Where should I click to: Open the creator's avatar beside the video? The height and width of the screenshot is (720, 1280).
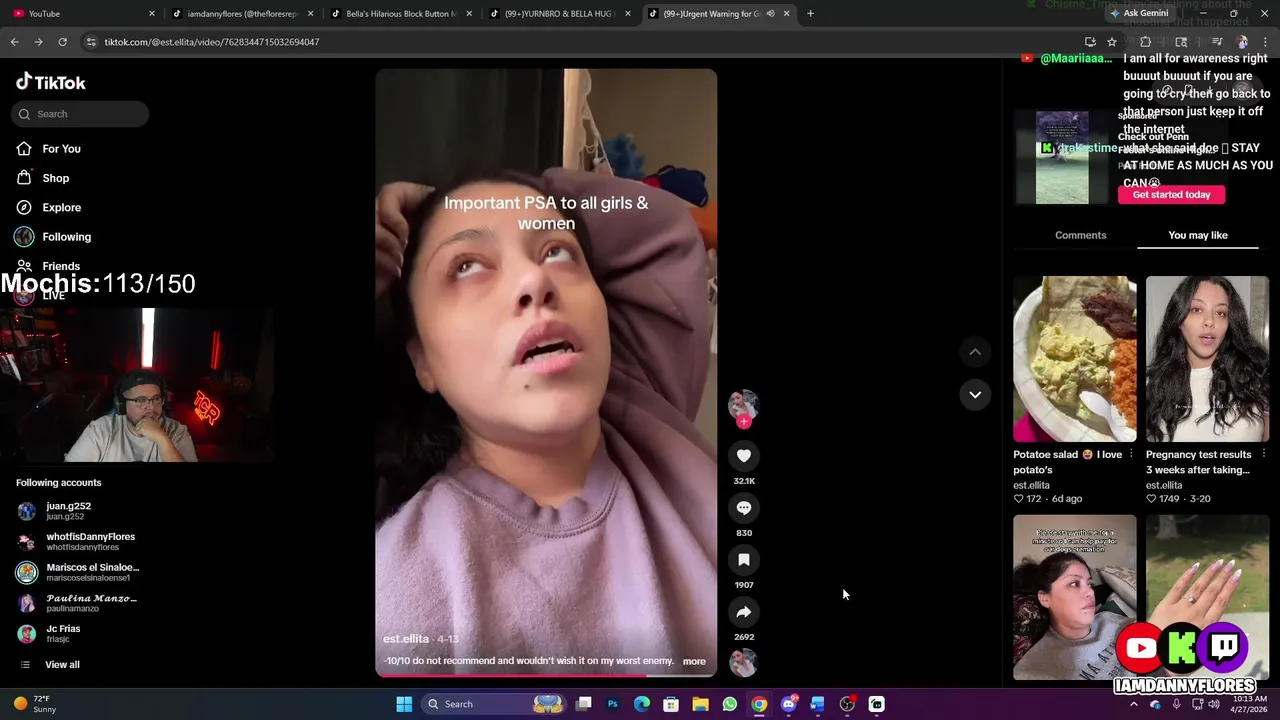(x=743, y=404)
